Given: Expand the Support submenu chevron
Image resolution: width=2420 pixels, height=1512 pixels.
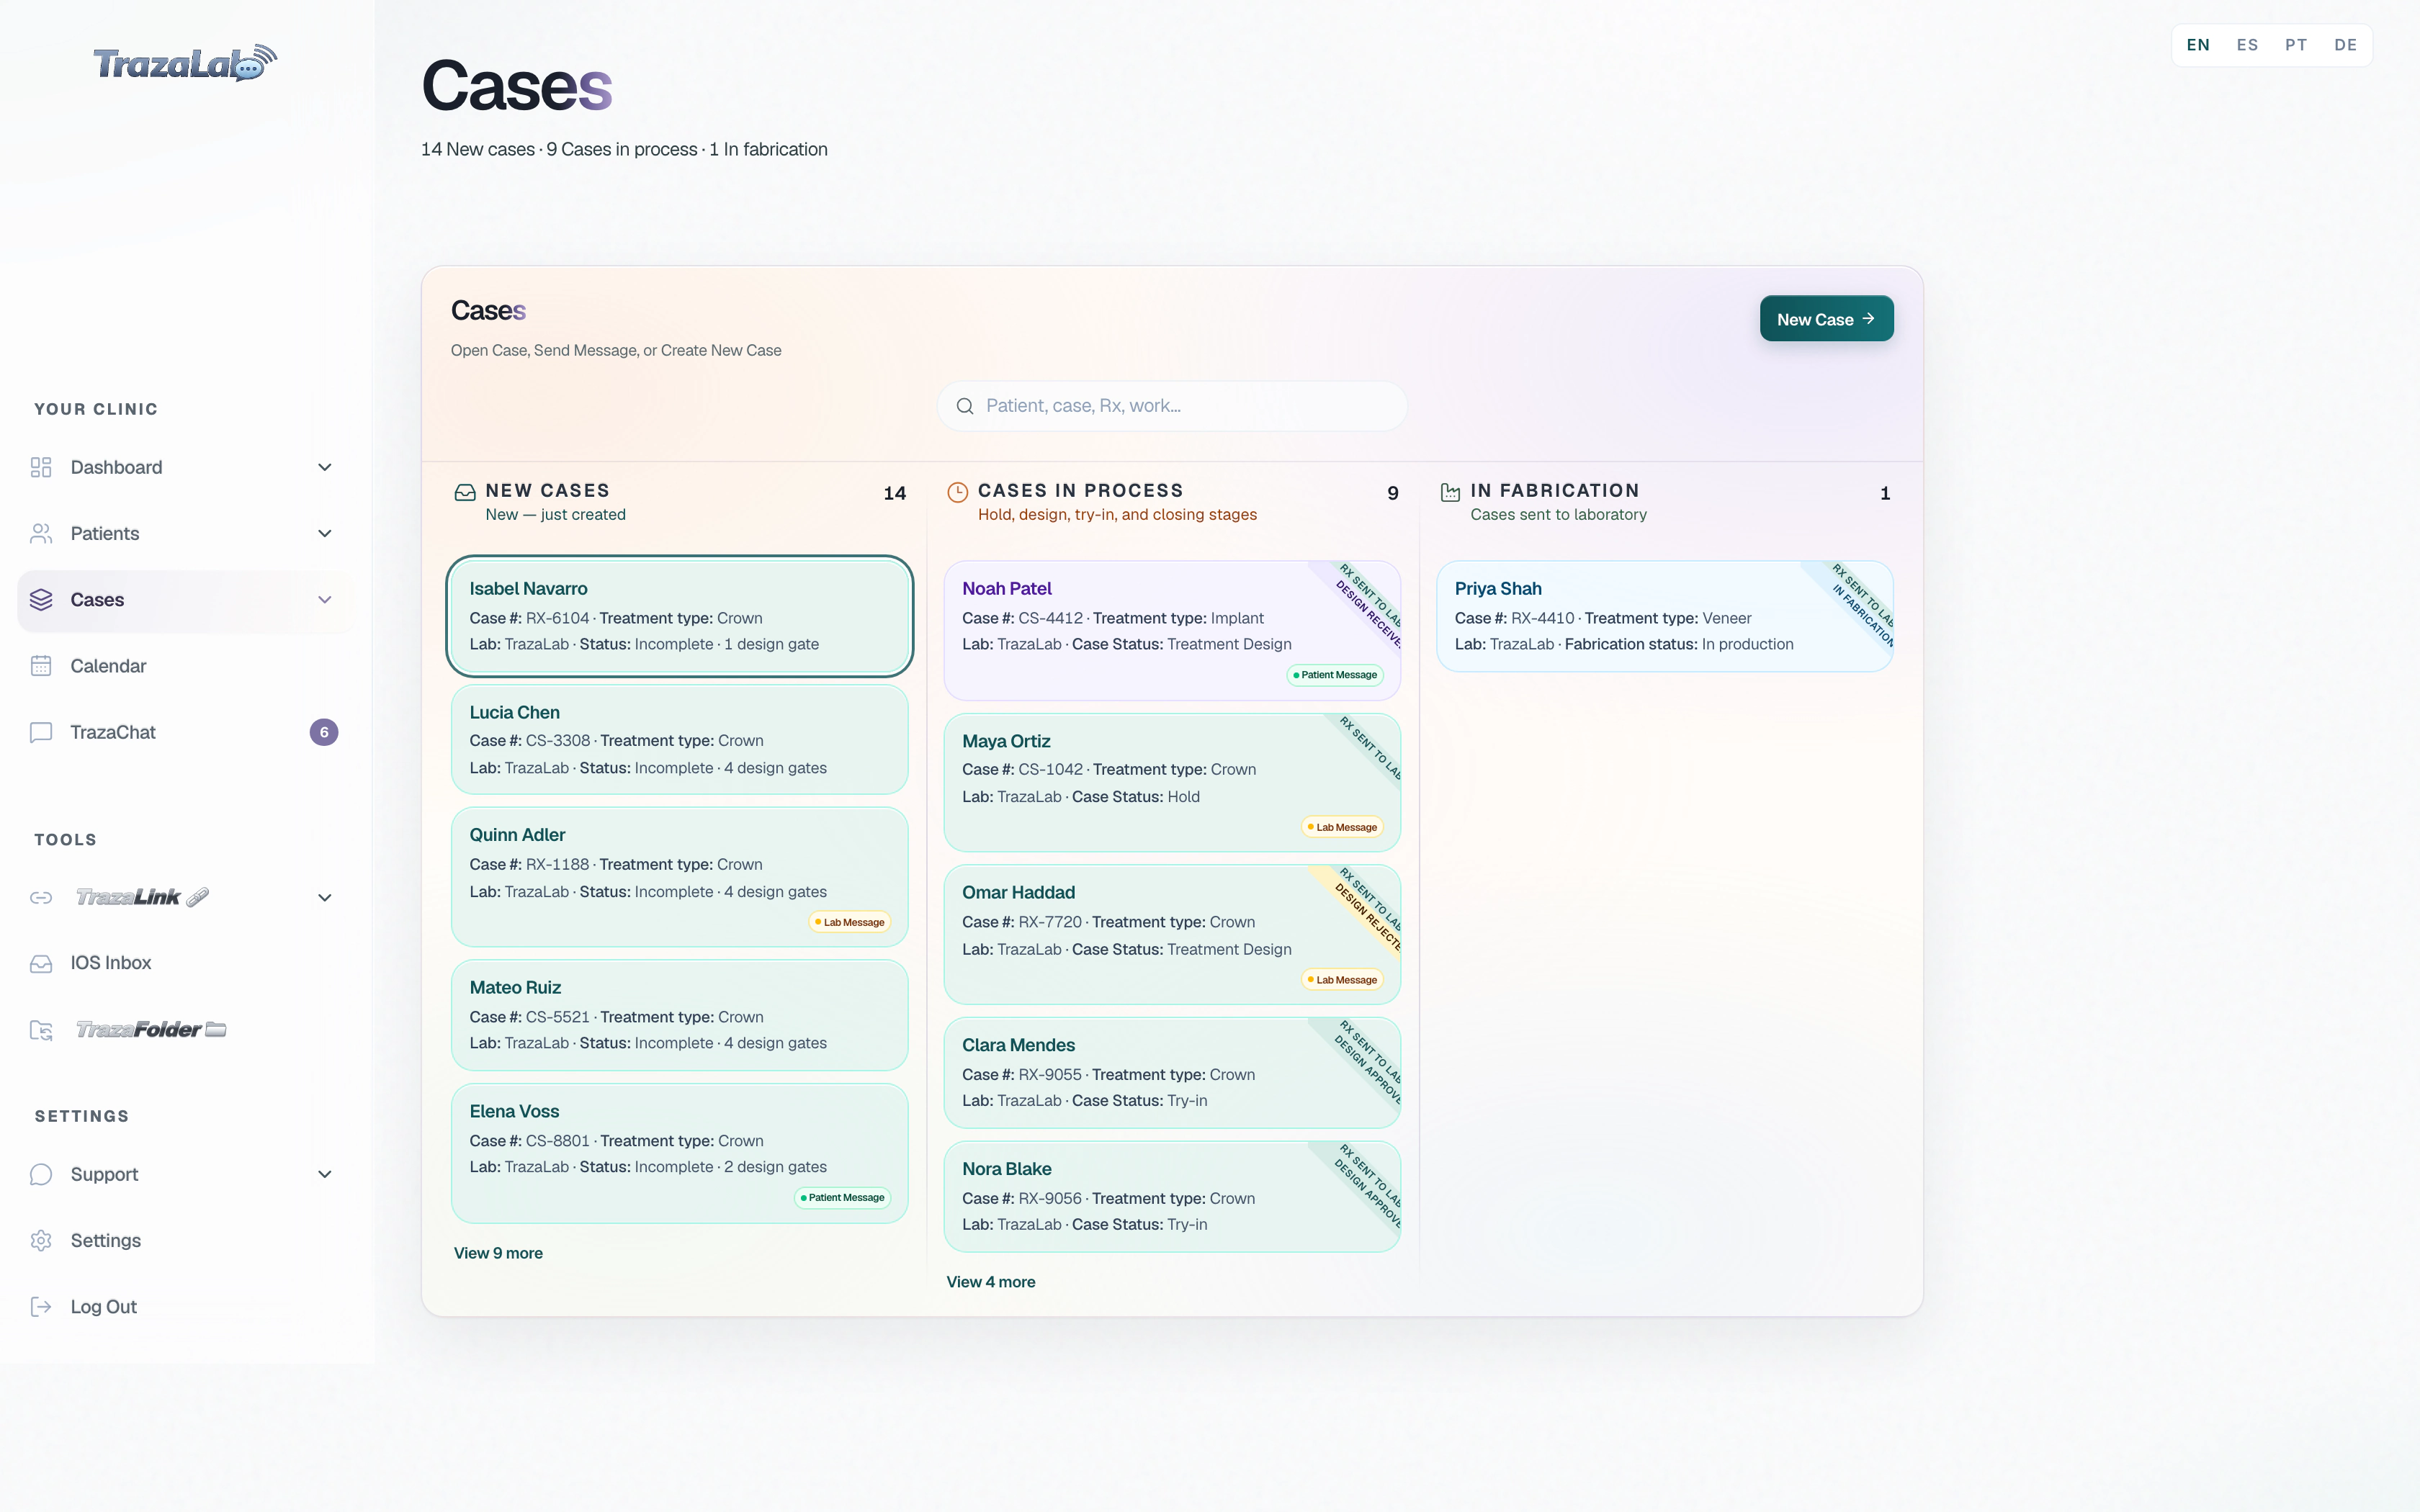Looking at the screenshot, I should [x=325, y=1174].
